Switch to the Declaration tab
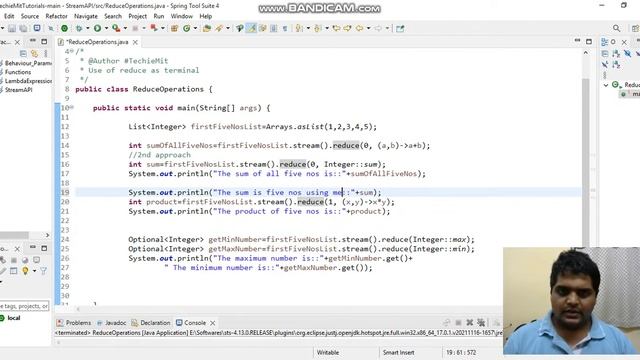This screenshot has height=360, width=640. click(151, 323)
